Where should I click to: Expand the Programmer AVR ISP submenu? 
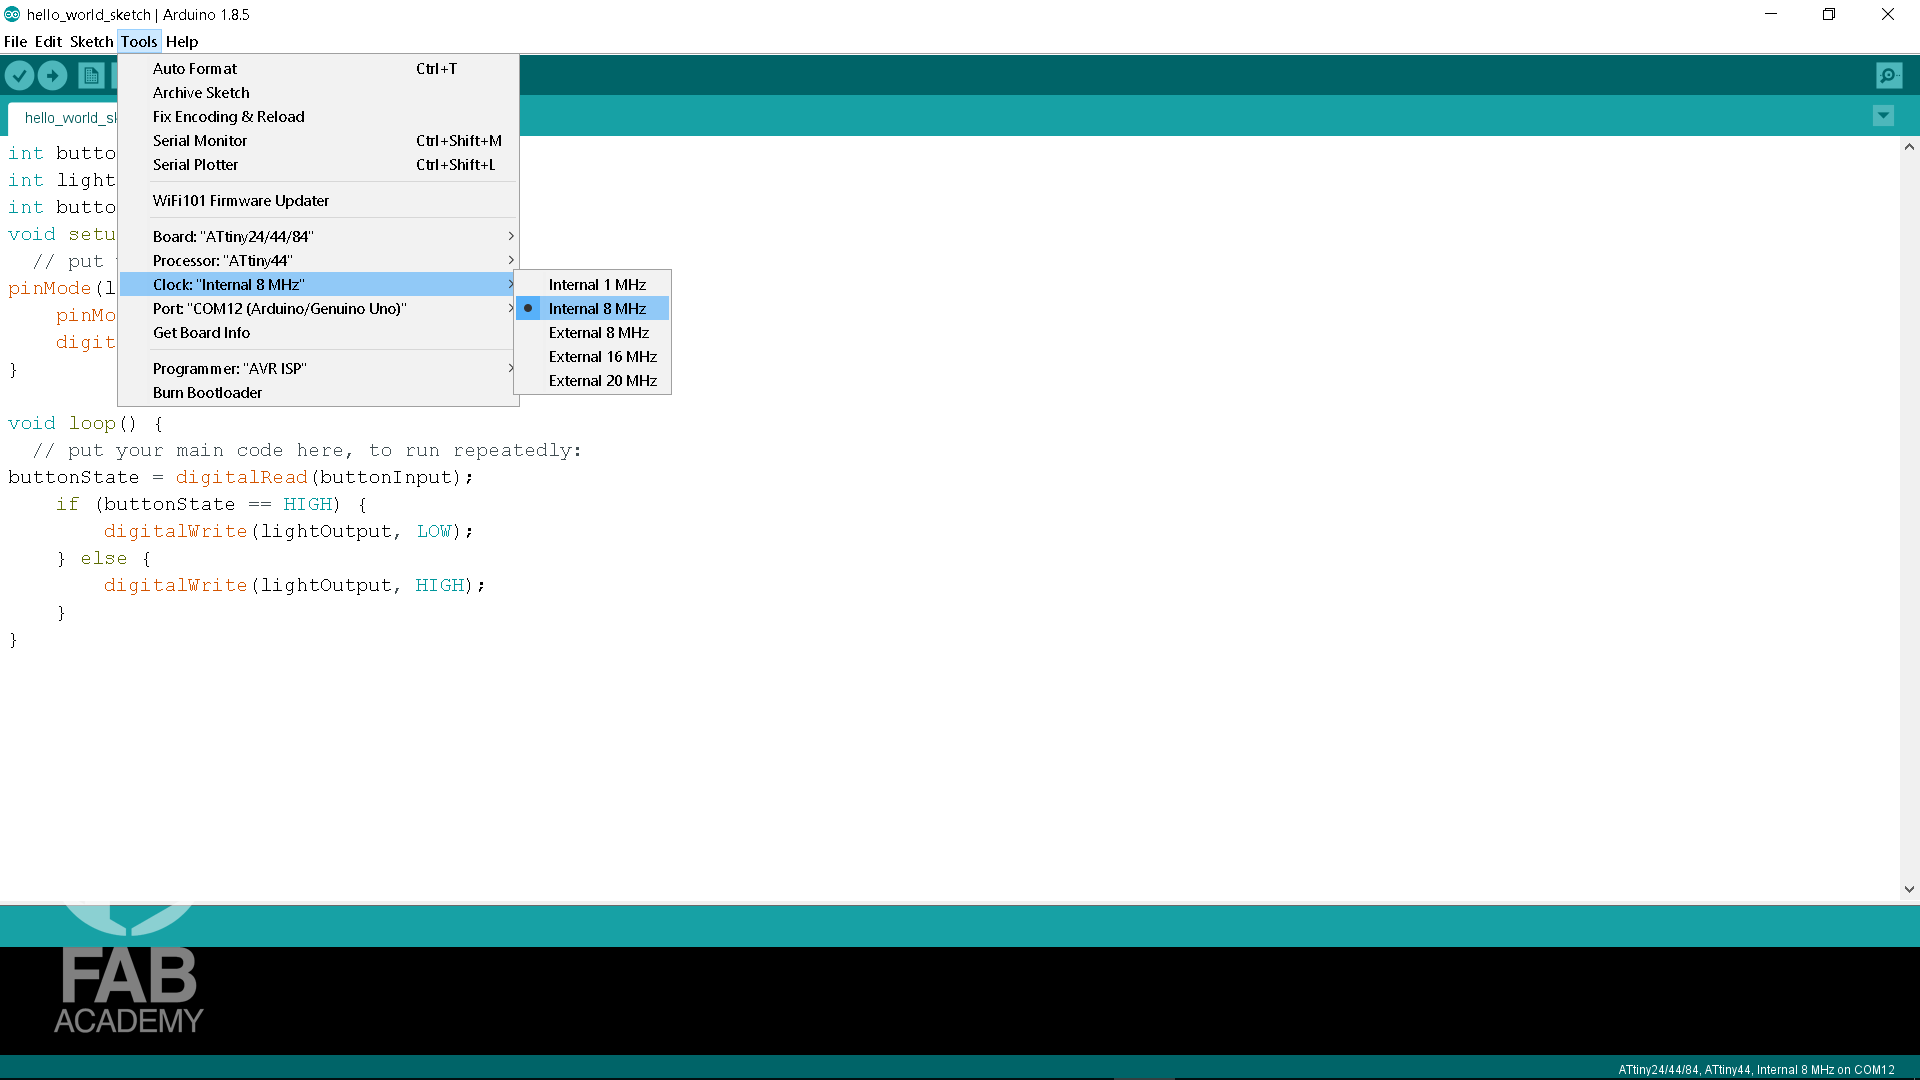[318, 369]
